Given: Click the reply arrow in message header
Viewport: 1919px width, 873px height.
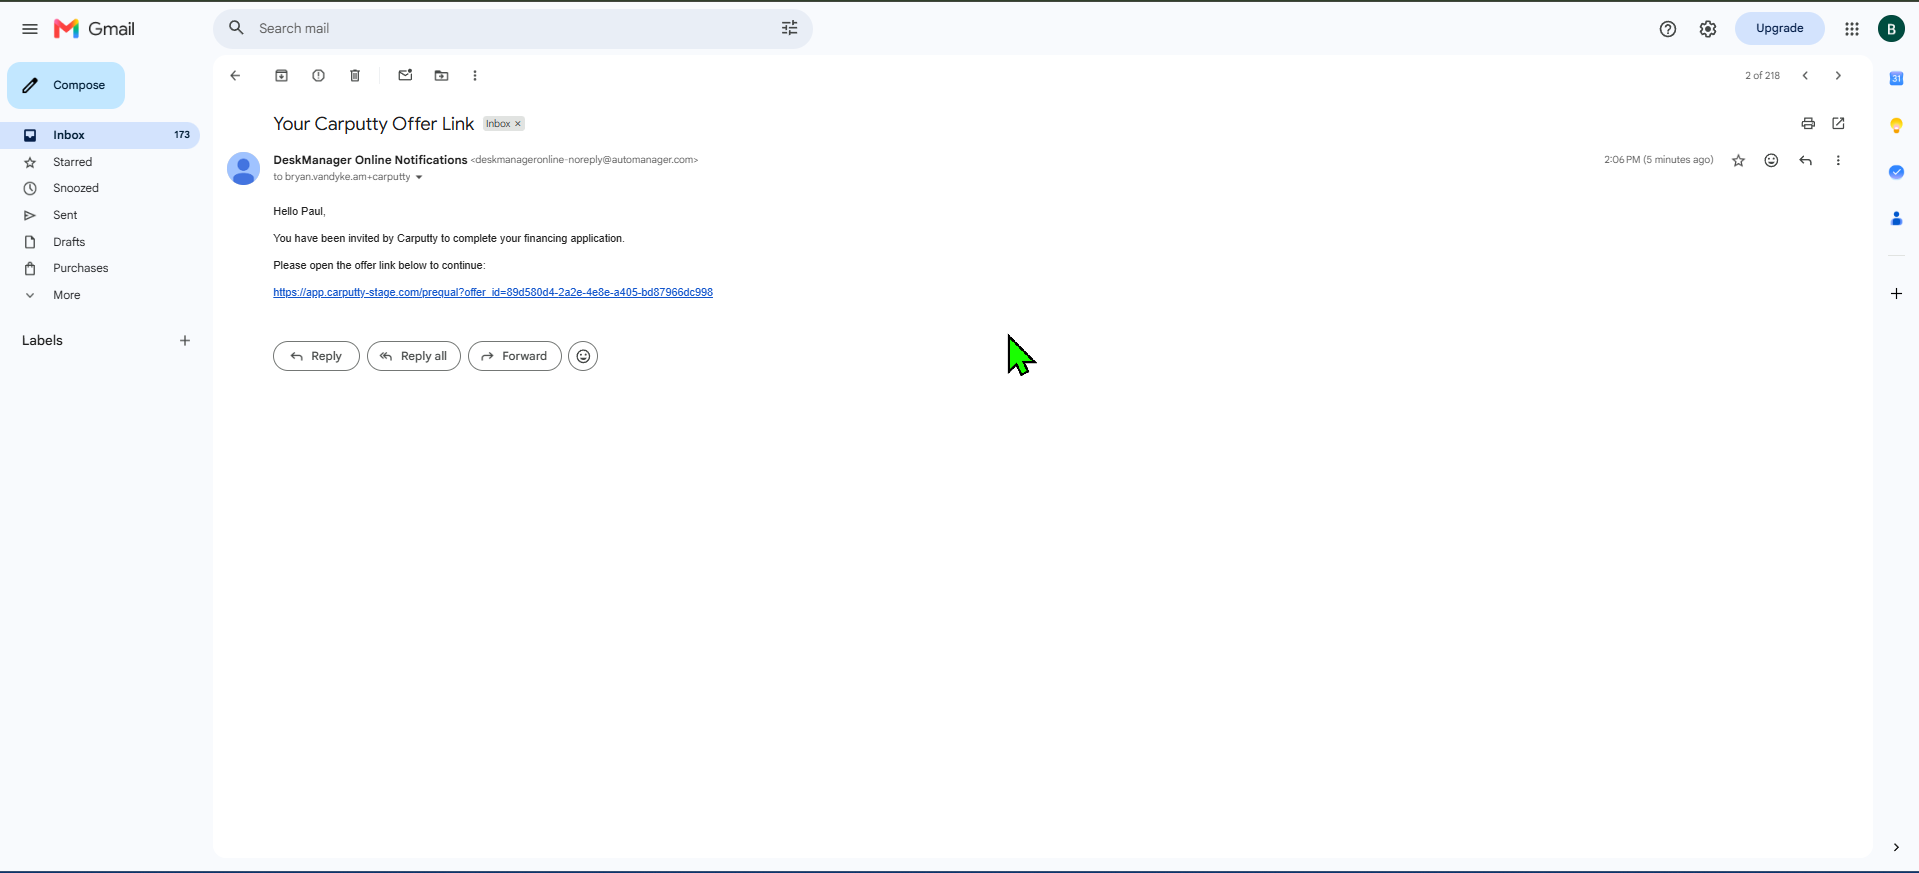Looking at the screenshot, I should (x=1805, y=161).
